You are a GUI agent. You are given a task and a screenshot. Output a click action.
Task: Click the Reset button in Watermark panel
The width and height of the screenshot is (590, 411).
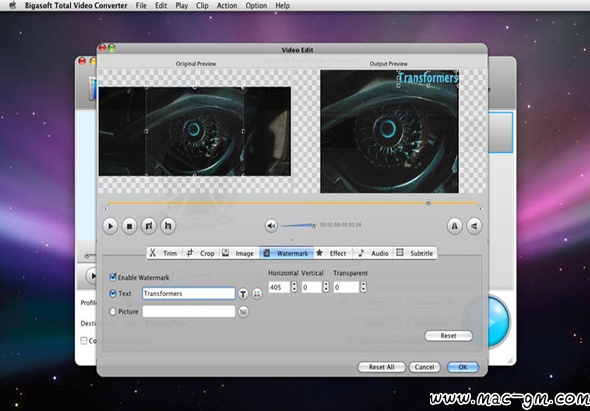448,336
